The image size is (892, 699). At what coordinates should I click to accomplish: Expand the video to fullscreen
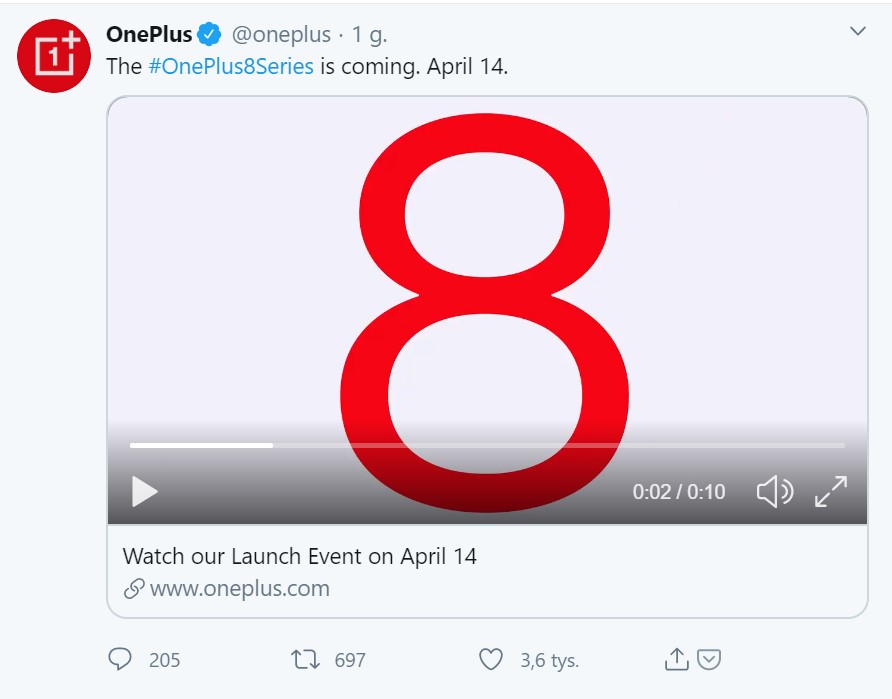[831, 491]
